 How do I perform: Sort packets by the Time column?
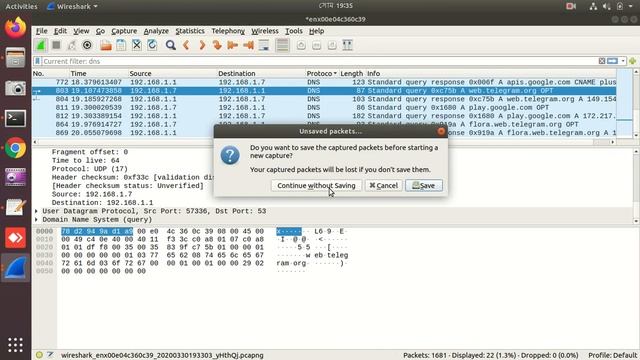98,73
